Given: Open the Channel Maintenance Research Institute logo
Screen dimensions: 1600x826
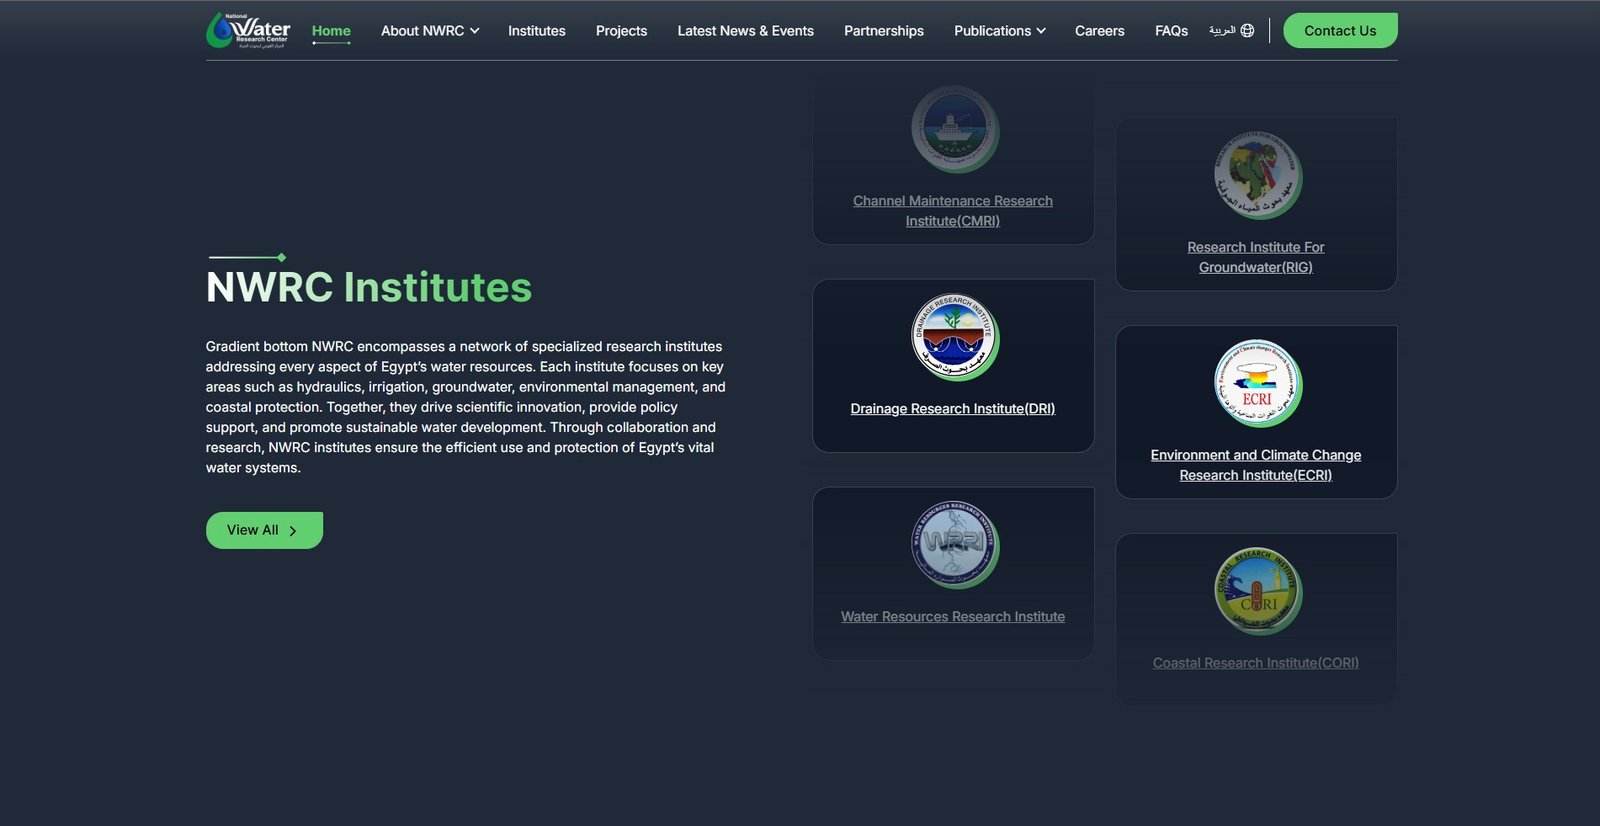Looking at the screenshot, I should click(x=954, y=129).
